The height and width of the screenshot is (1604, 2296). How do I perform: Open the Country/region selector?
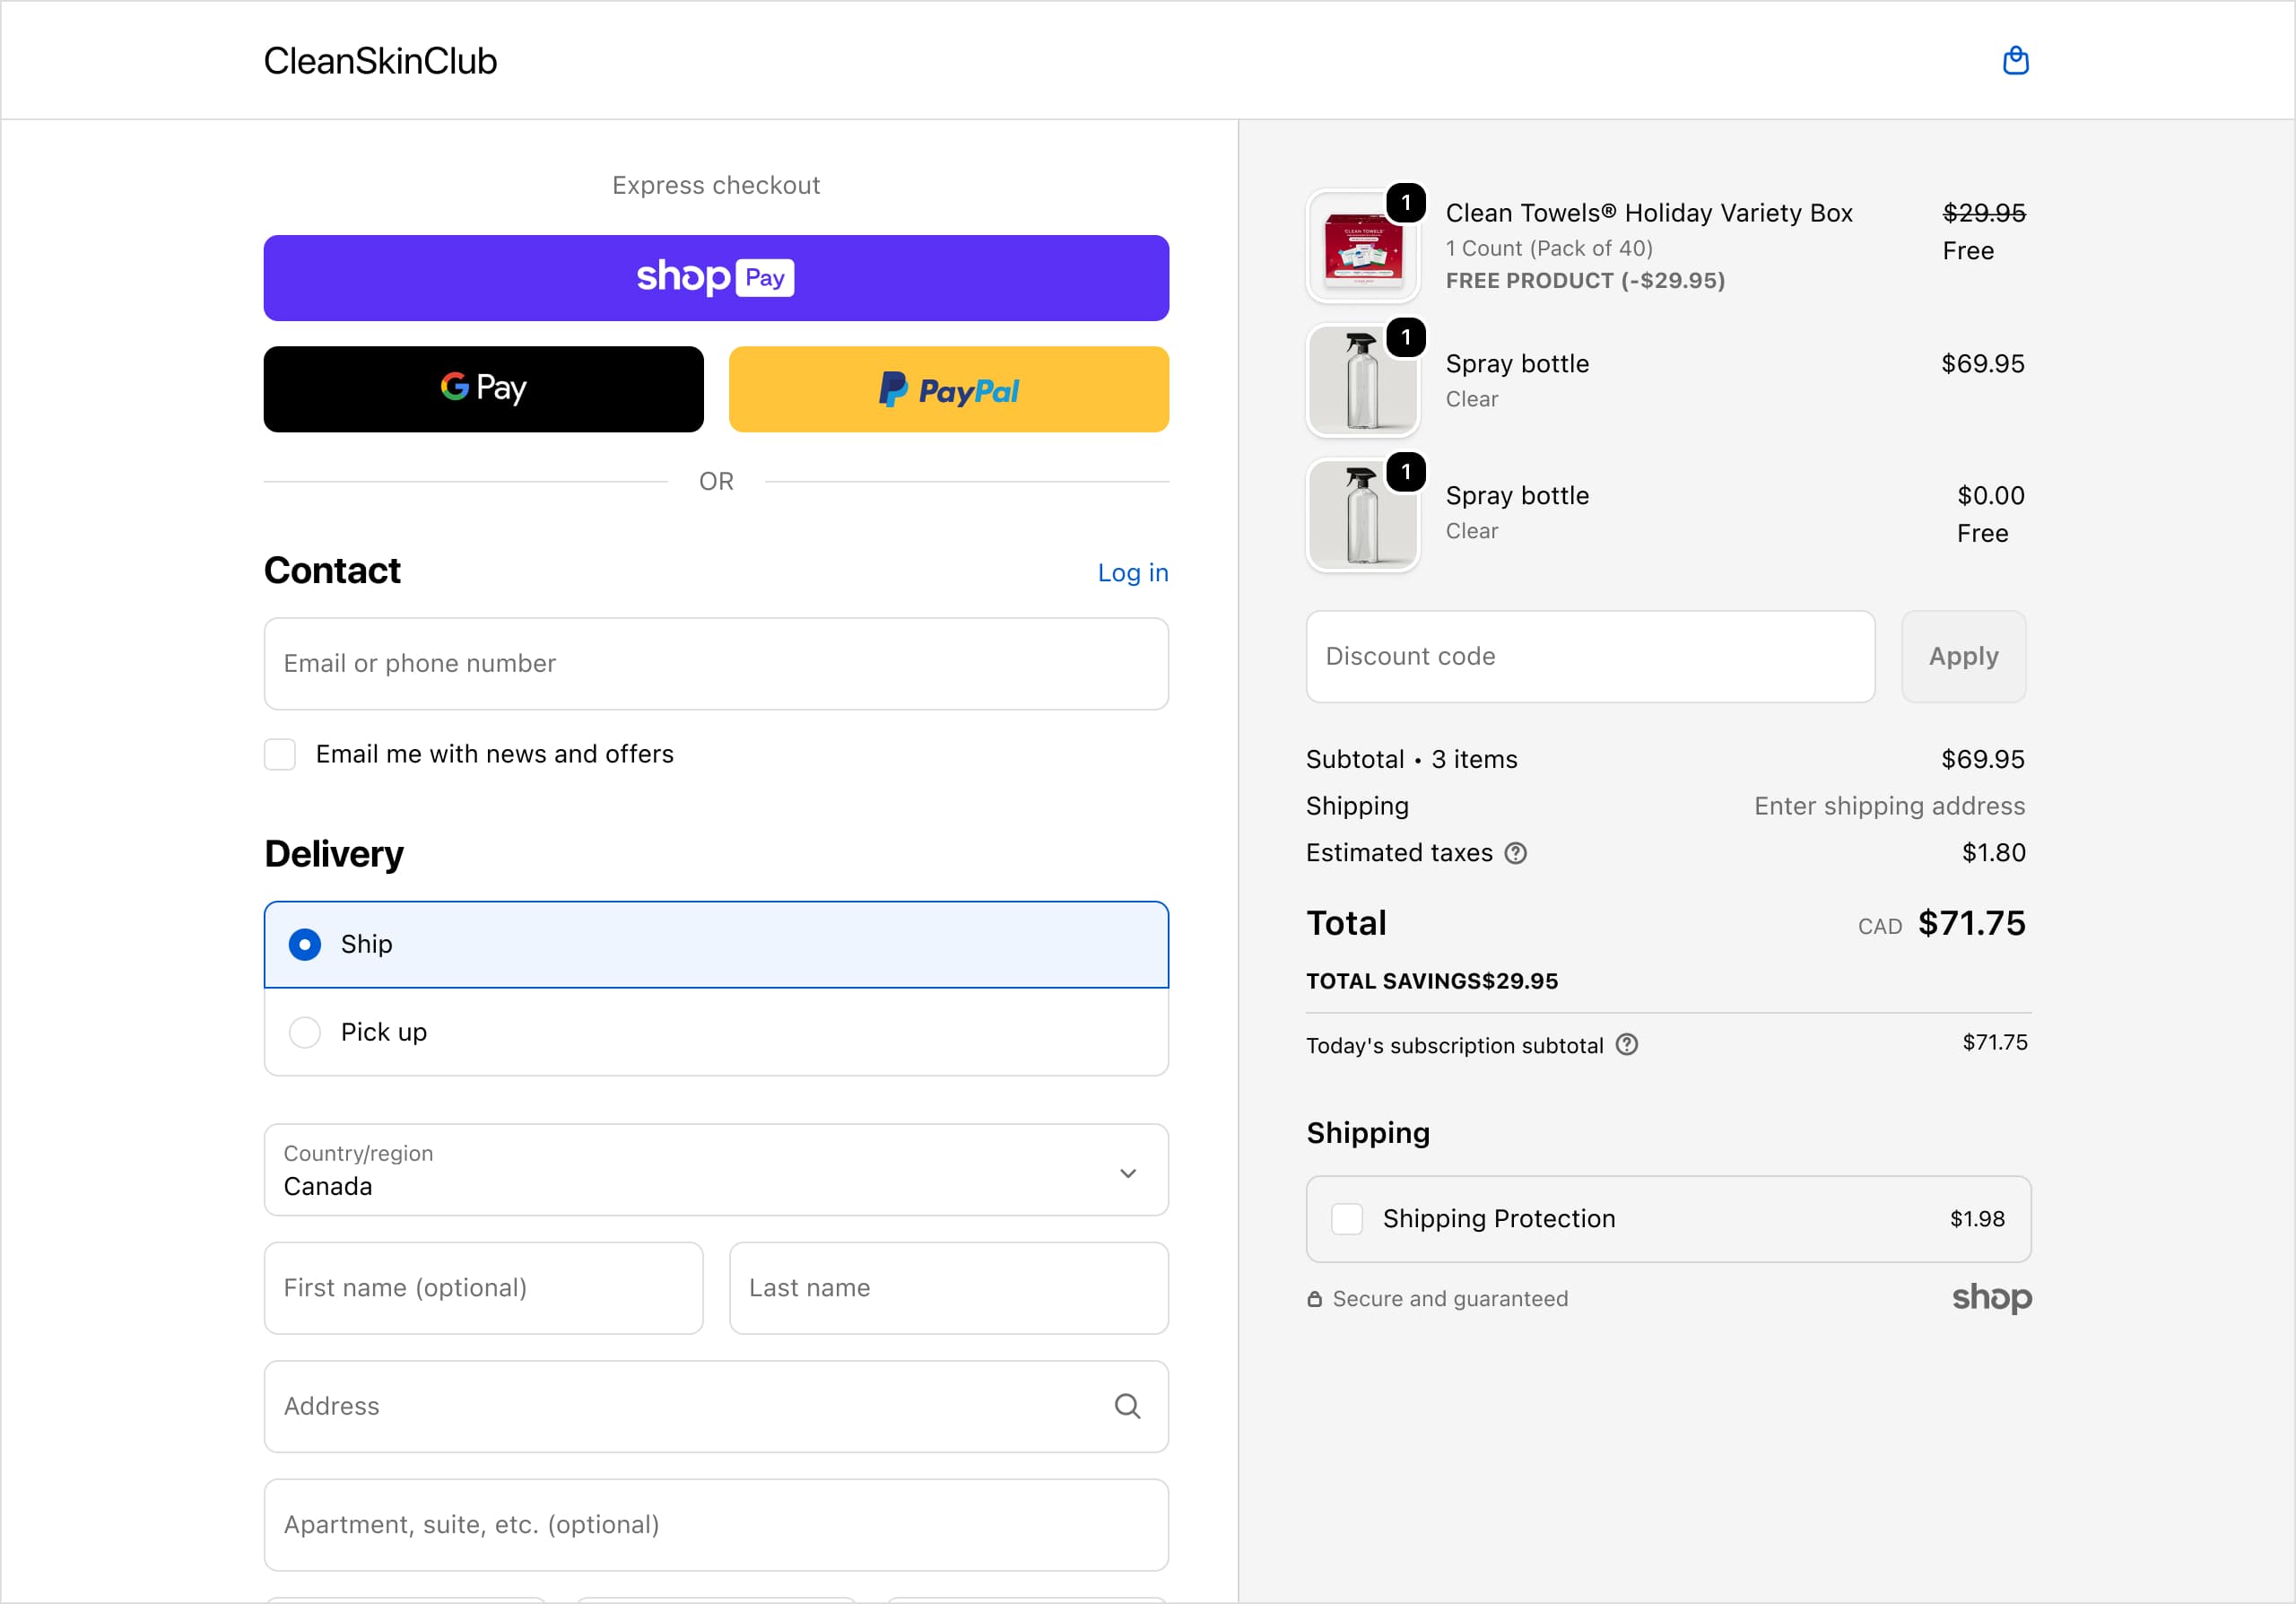pos(716,1171)
